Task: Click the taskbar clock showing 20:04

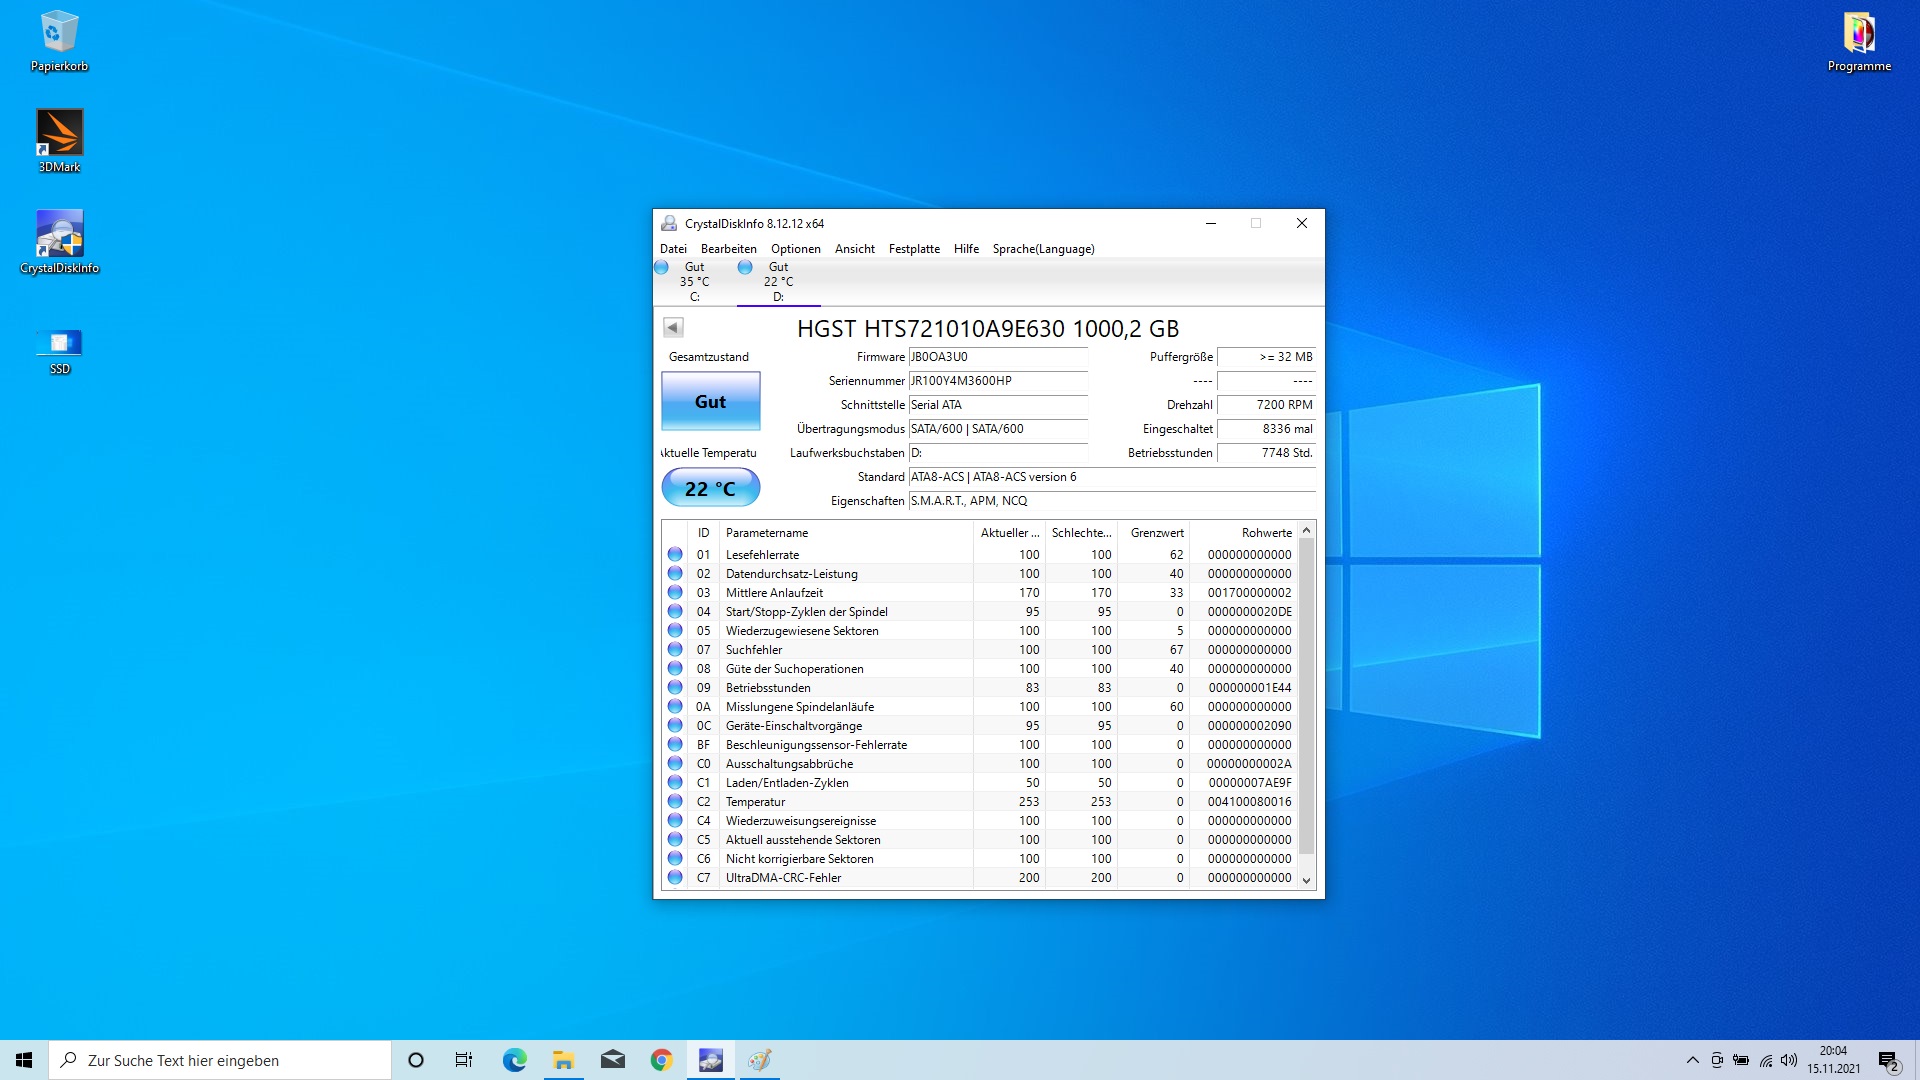Action: coord(1833,1060)
